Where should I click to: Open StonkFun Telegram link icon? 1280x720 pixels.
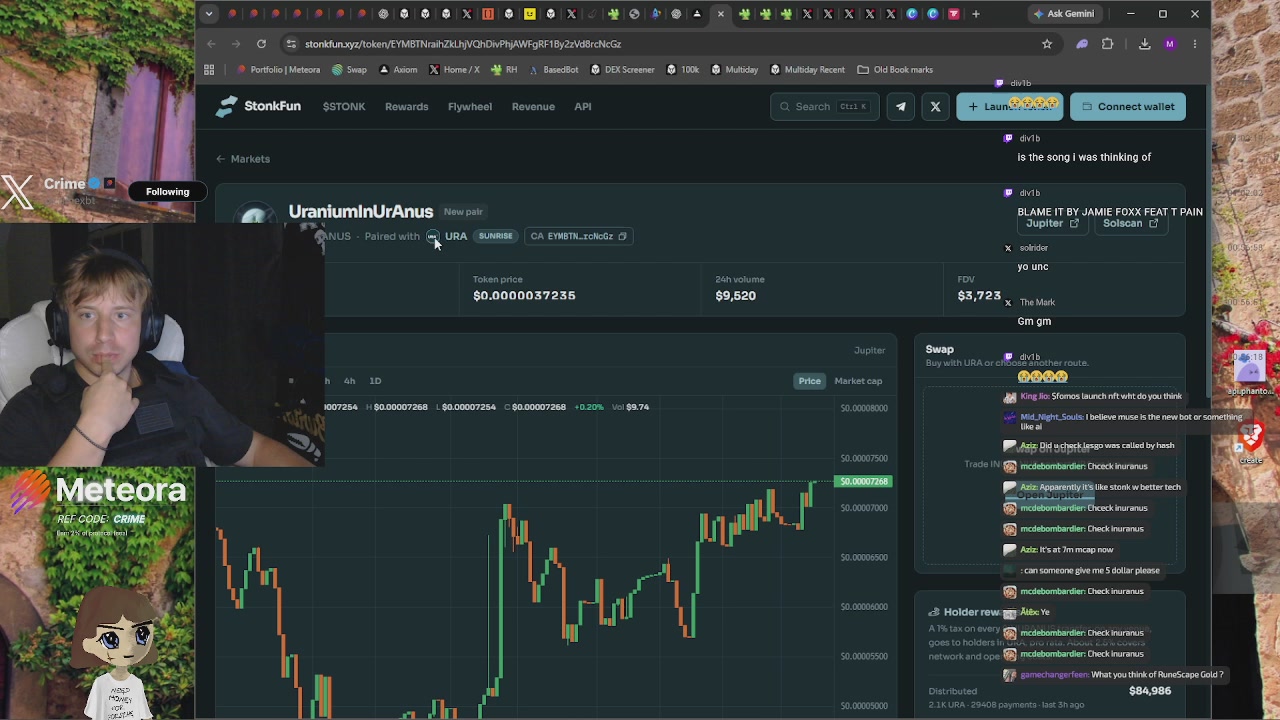click(901, 106)
